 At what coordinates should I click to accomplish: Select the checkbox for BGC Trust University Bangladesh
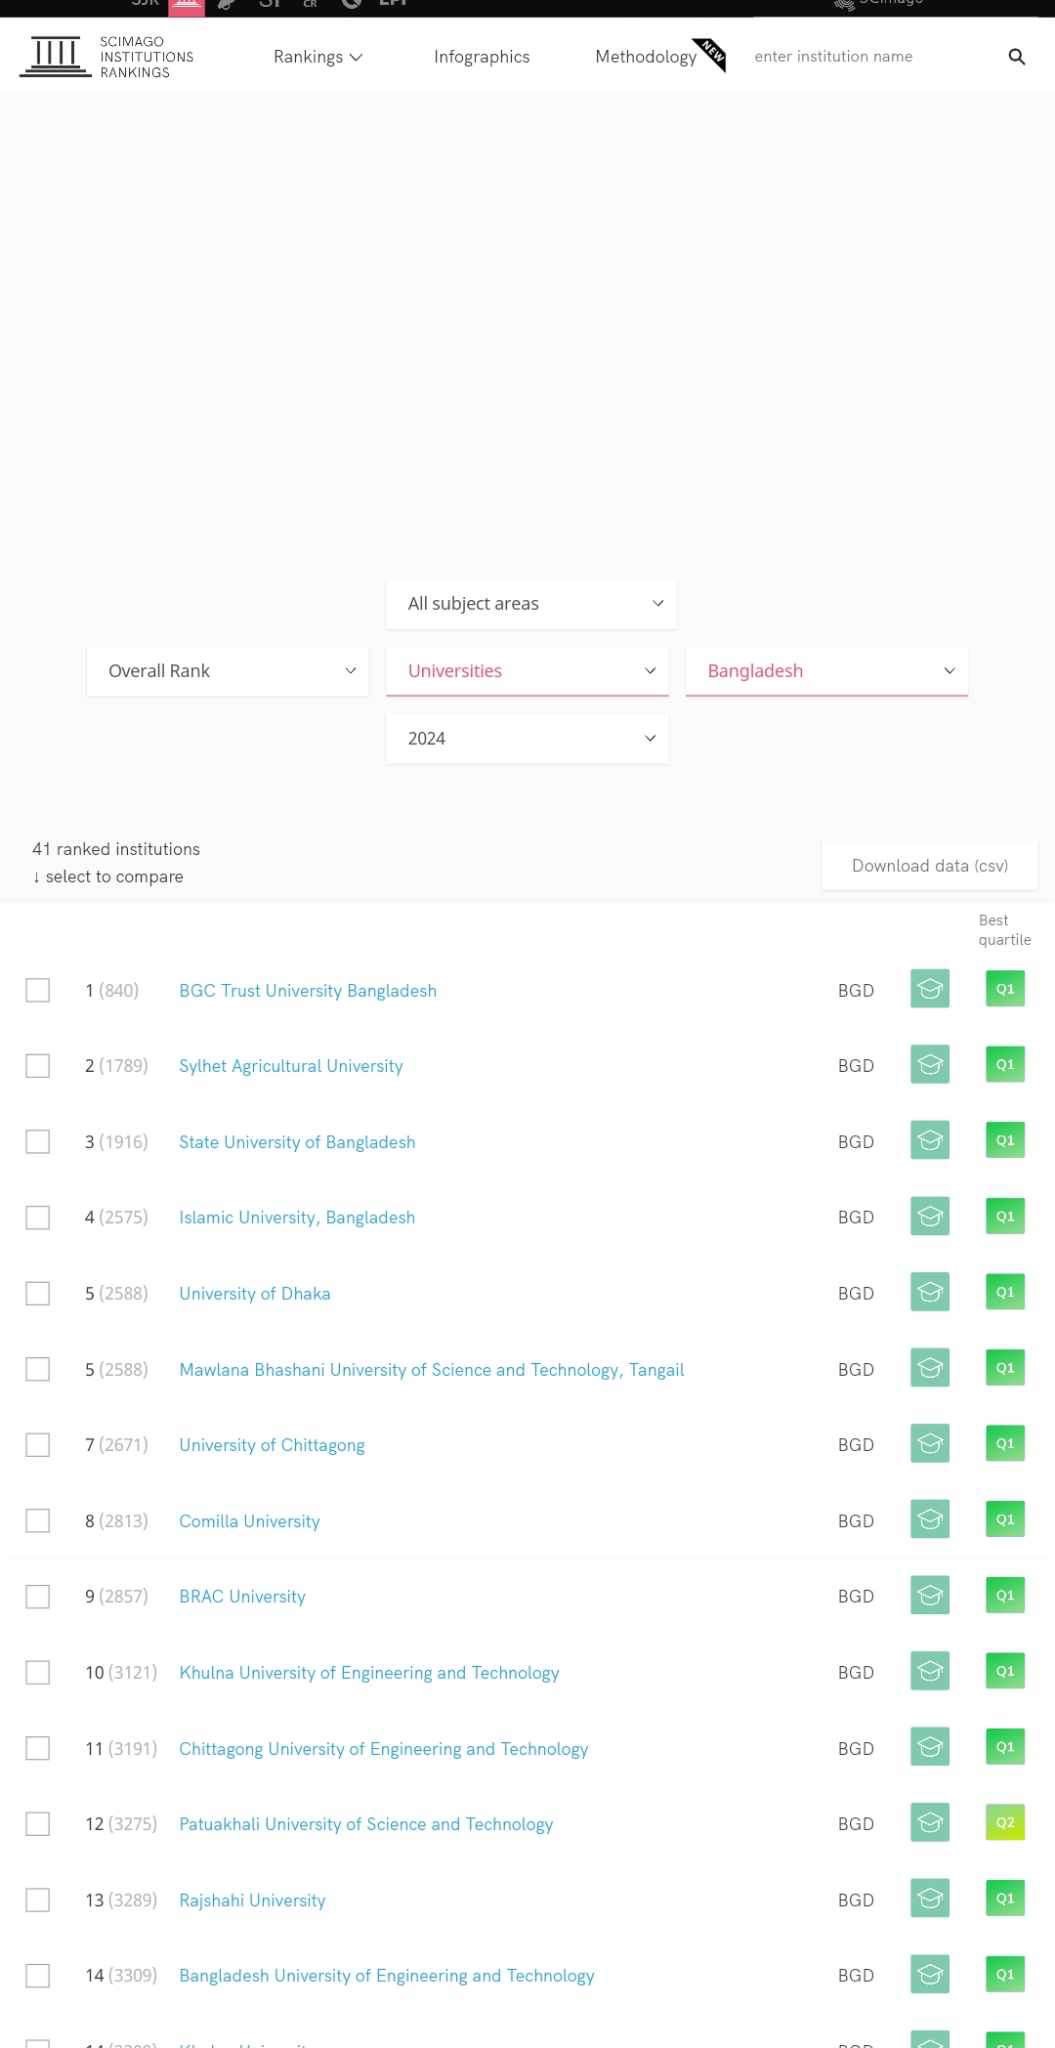coord(38,990)
